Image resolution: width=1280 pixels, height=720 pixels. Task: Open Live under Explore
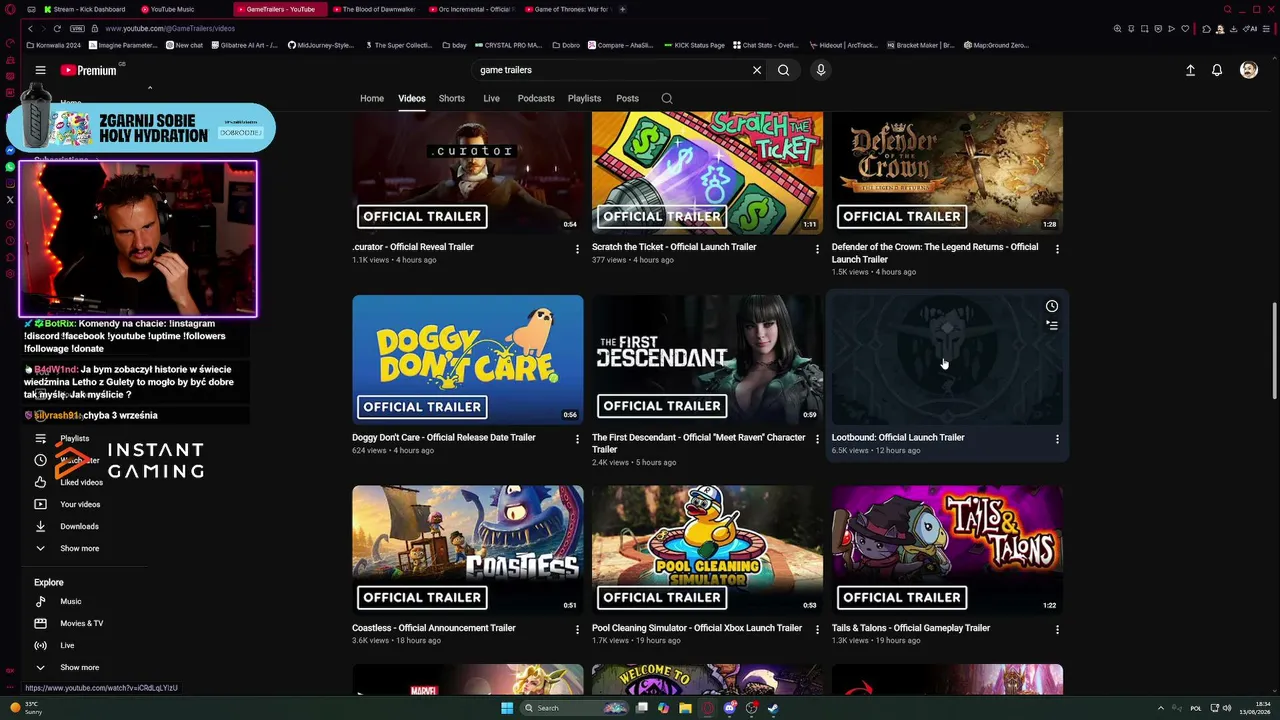(68, 645)
